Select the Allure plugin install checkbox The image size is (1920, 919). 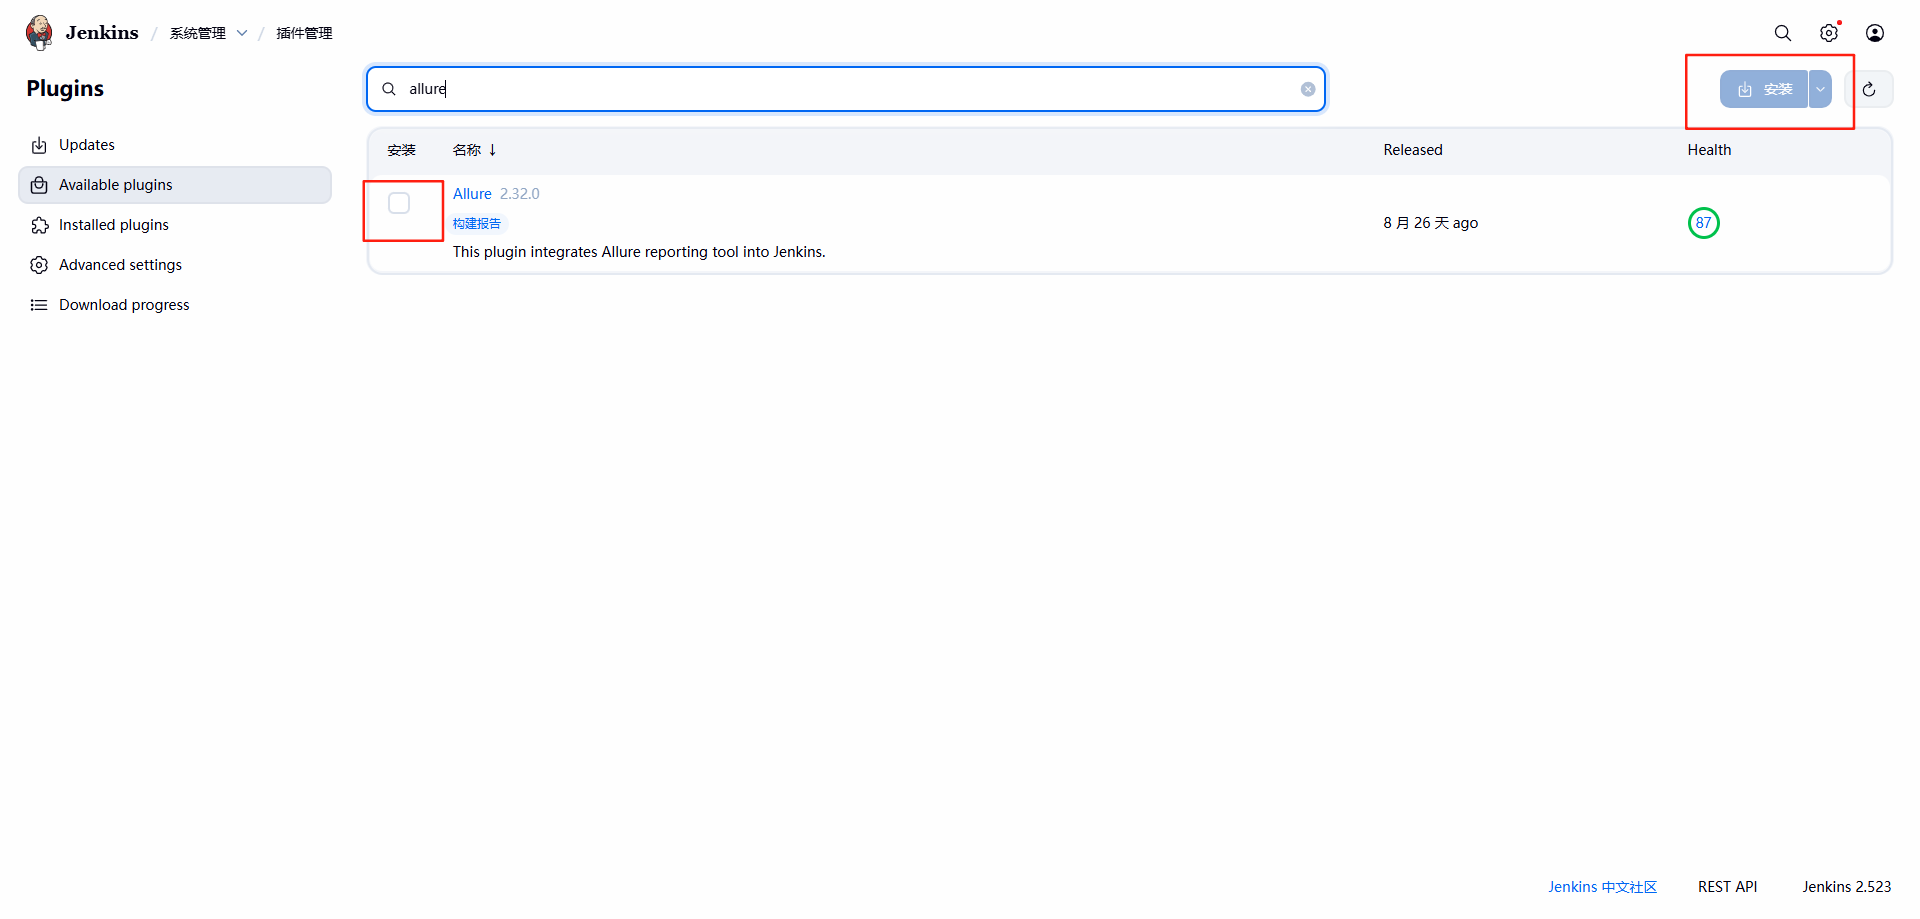[399, 203]
